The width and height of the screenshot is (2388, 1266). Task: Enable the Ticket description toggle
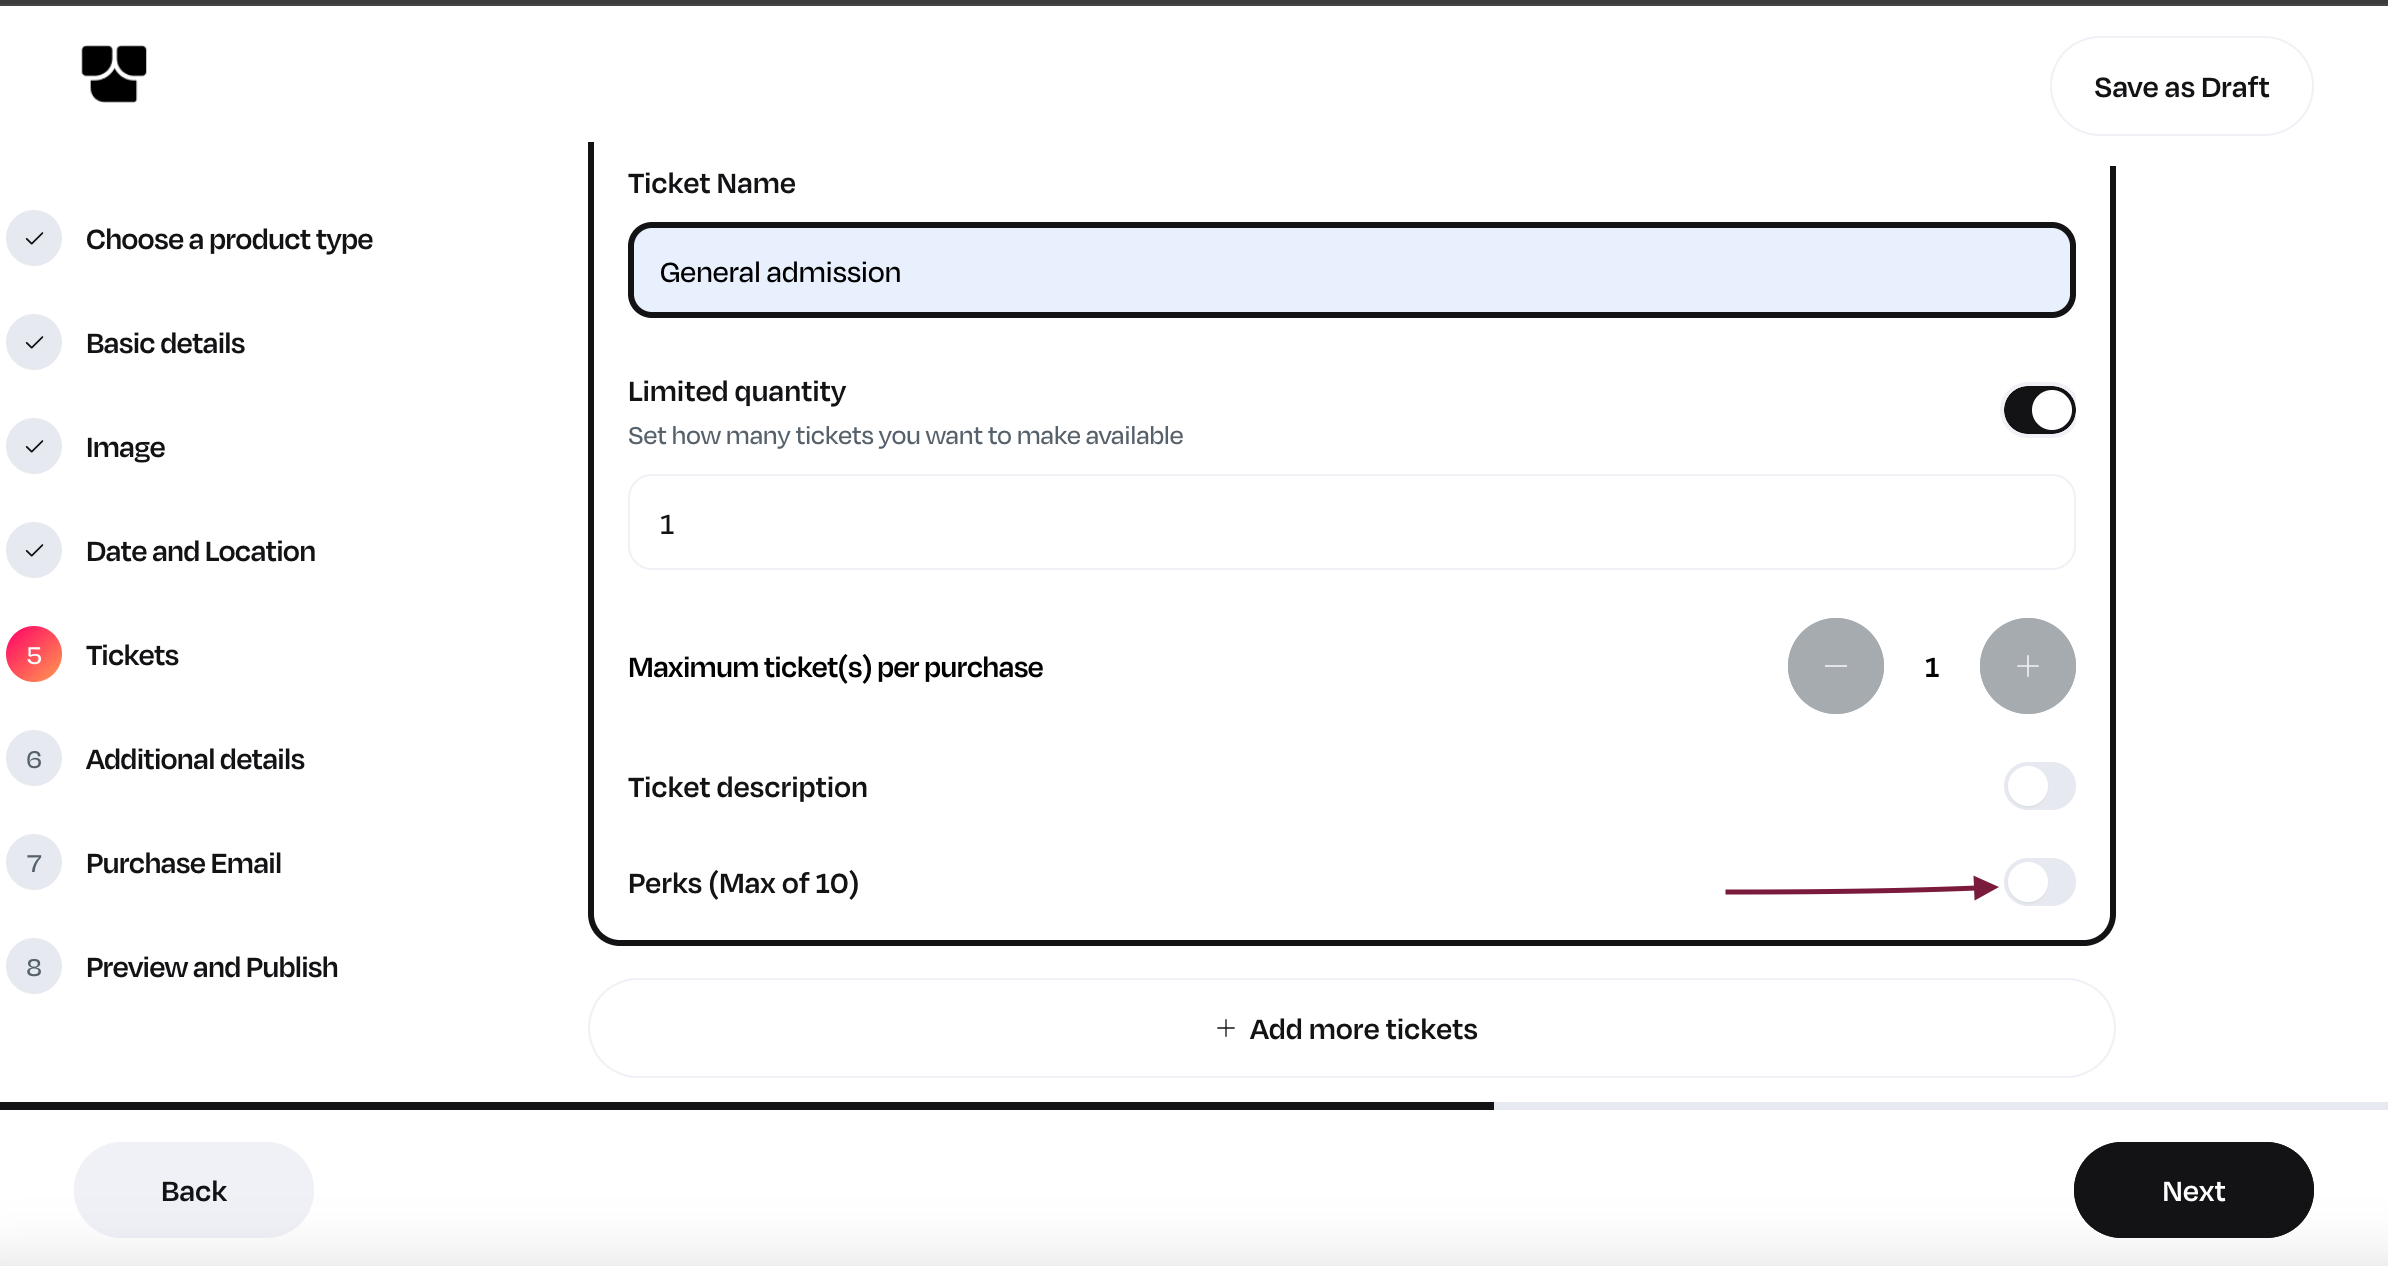pyautogui.click(x=2039, y=786)
